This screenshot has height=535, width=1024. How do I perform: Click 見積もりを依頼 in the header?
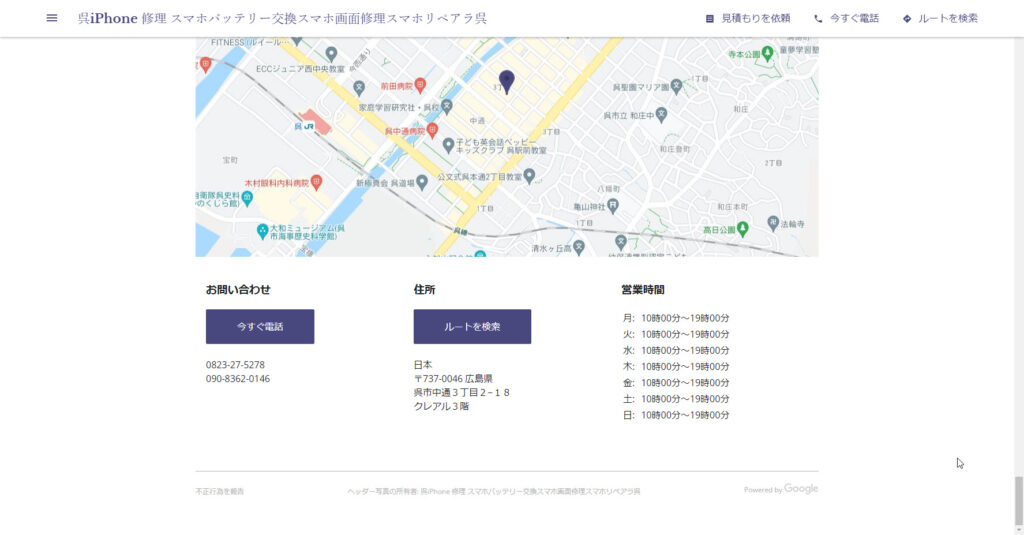tap(748, 18)
